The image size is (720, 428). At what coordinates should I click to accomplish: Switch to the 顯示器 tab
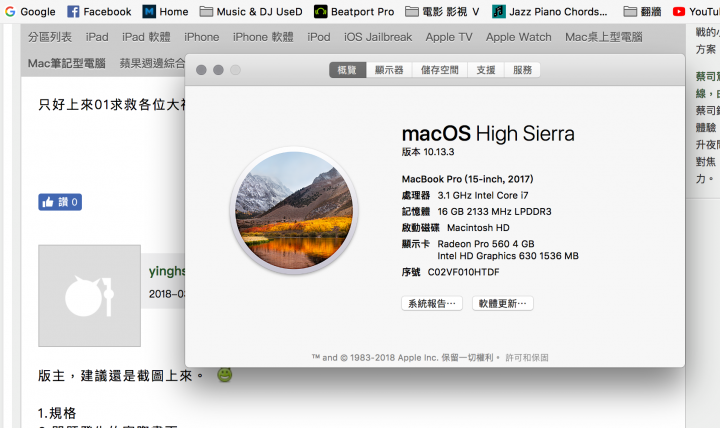389,70
